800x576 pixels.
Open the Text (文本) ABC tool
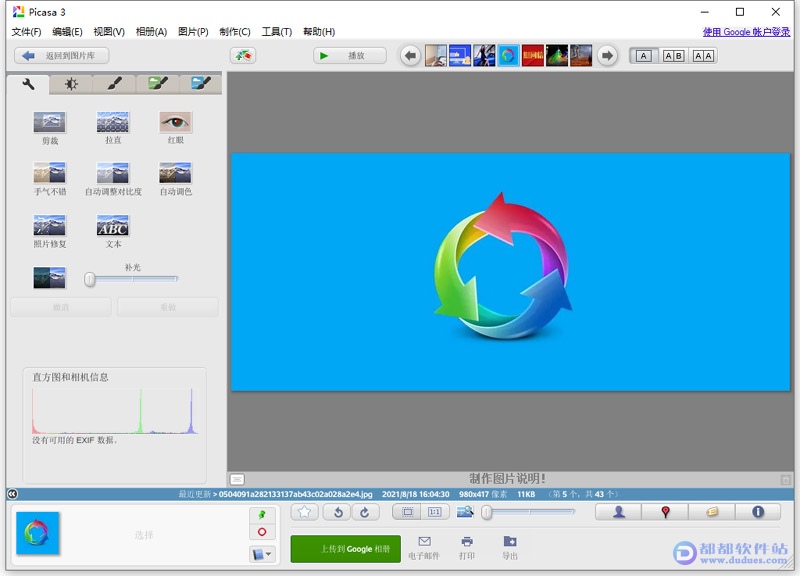point(113,226)
